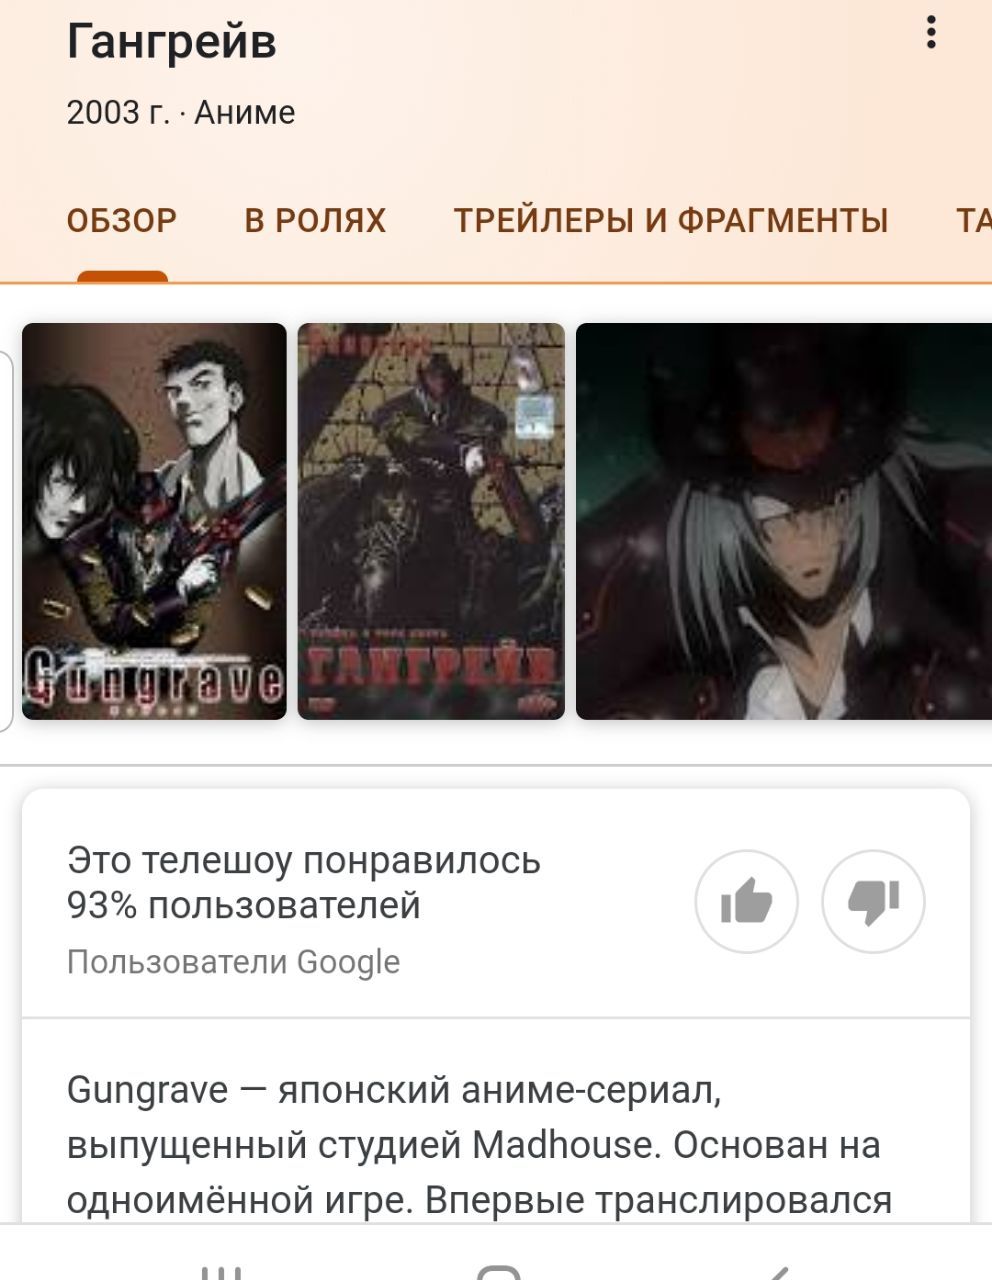This screenshot has width=992, height=1280.
Task: Open the ТРЕЙЛЕРЫ И ФРАГМЕНТЫ tab
Action: (x=671, y=220)
